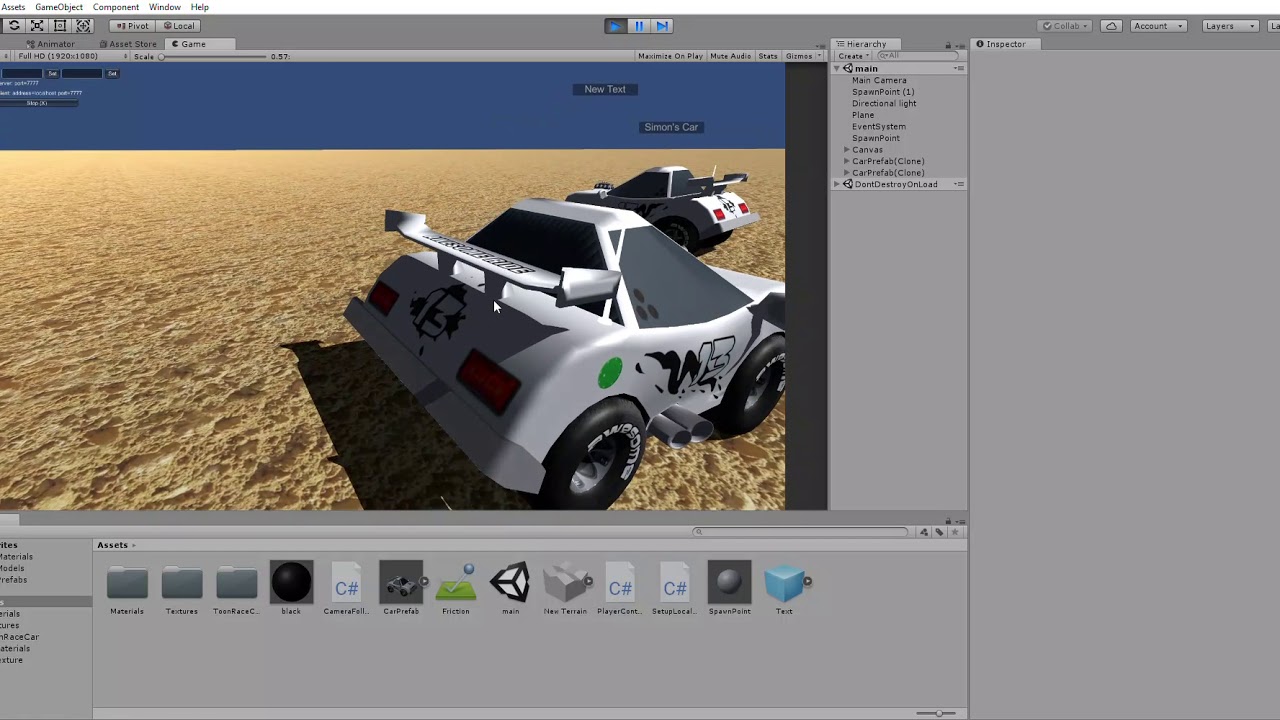Screen dimensions: 1280x720
Task: Pause the running game
Action: pos(638,26)
